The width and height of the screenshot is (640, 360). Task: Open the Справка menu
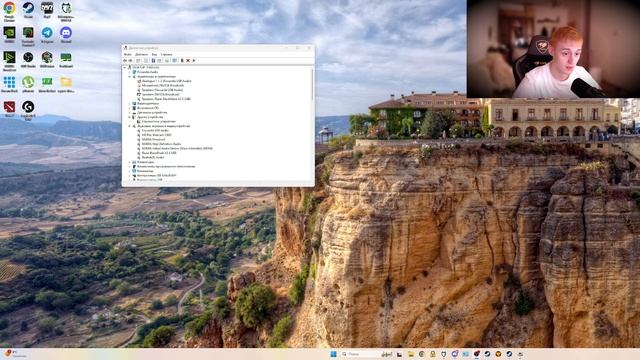[x=167, y=54]
